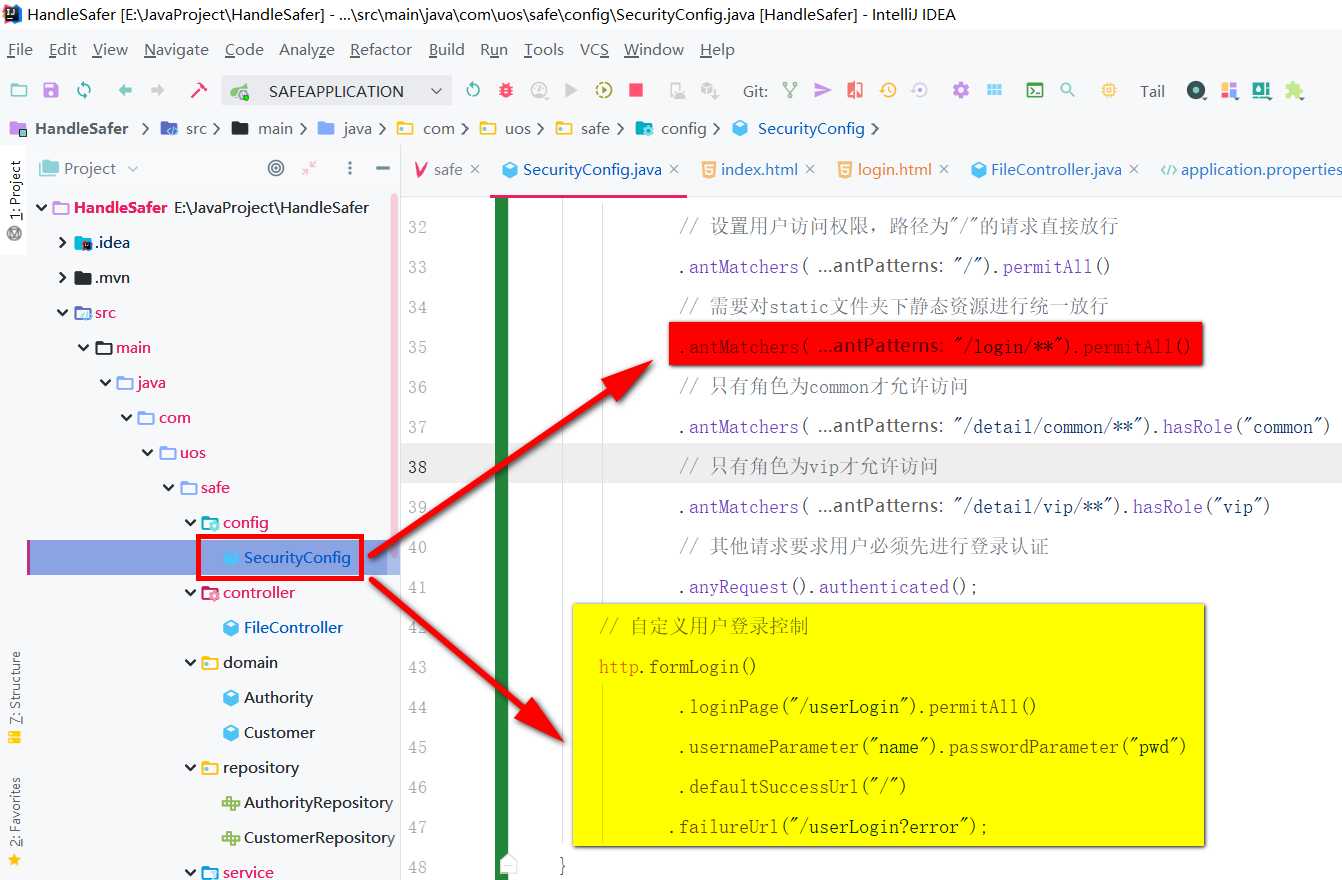Open the Refactor menu
The height and width of the screenshot is (880, 1342).
380,49
